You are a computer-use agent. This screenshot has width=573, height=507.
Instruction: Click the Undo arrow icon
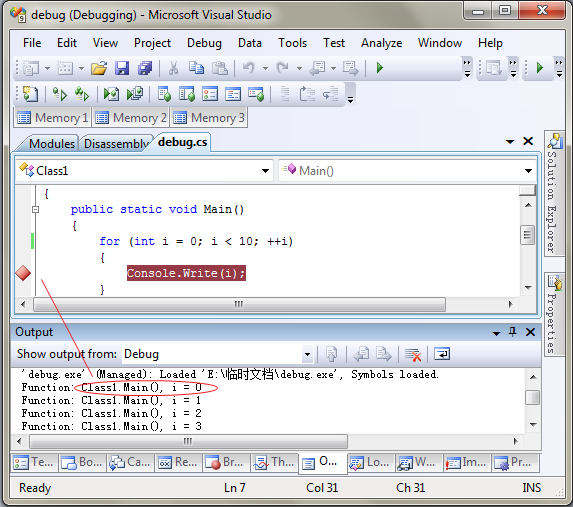[249, 68]
